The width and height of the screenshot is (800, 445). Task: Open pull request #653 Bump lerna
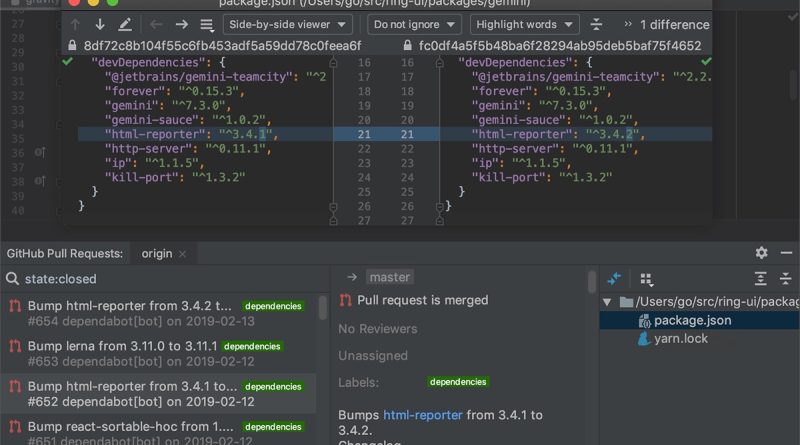pos(158,354)
